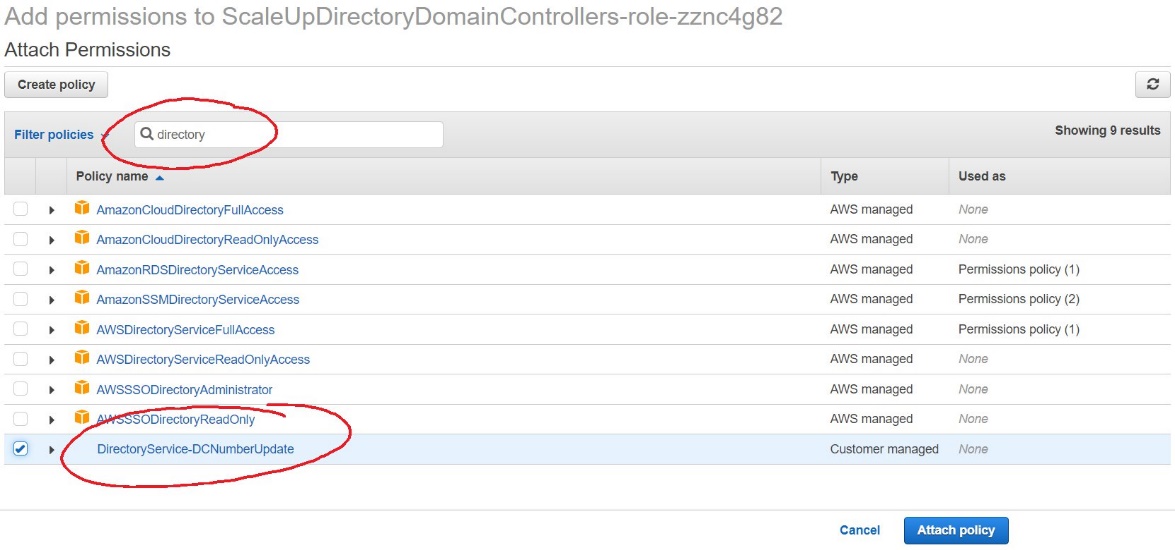1175x550 pixels.
Task: Click the Policy name sort arrow
Action: point(159,177)
